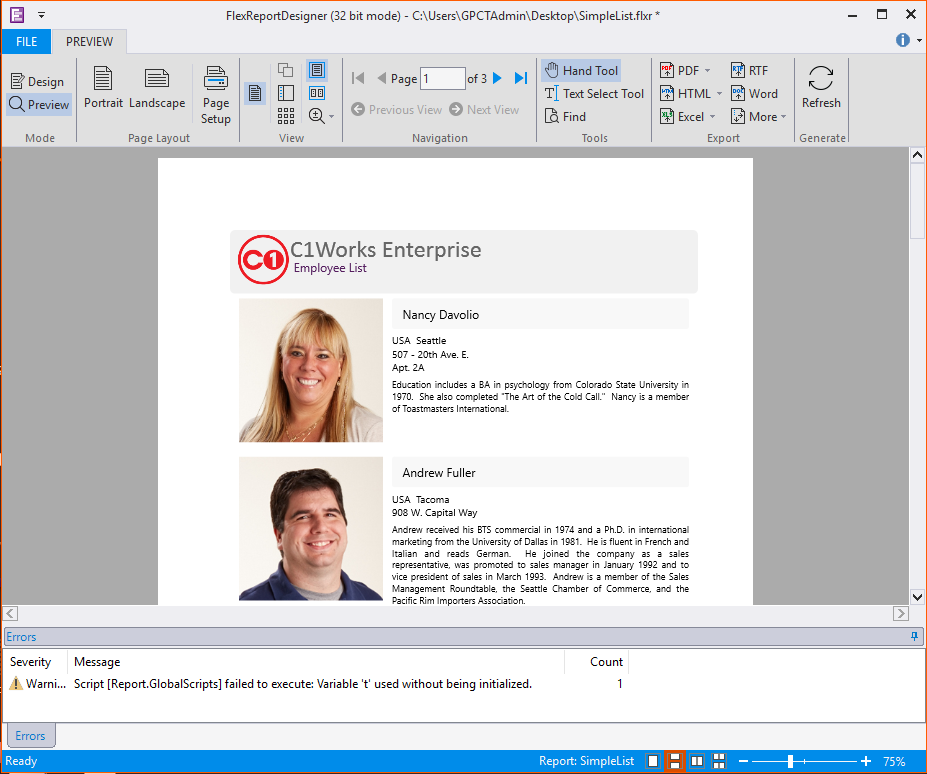Set page layout to Landscape
The width and height of the screenshot is (927, 774).
(x=157, y=88)
